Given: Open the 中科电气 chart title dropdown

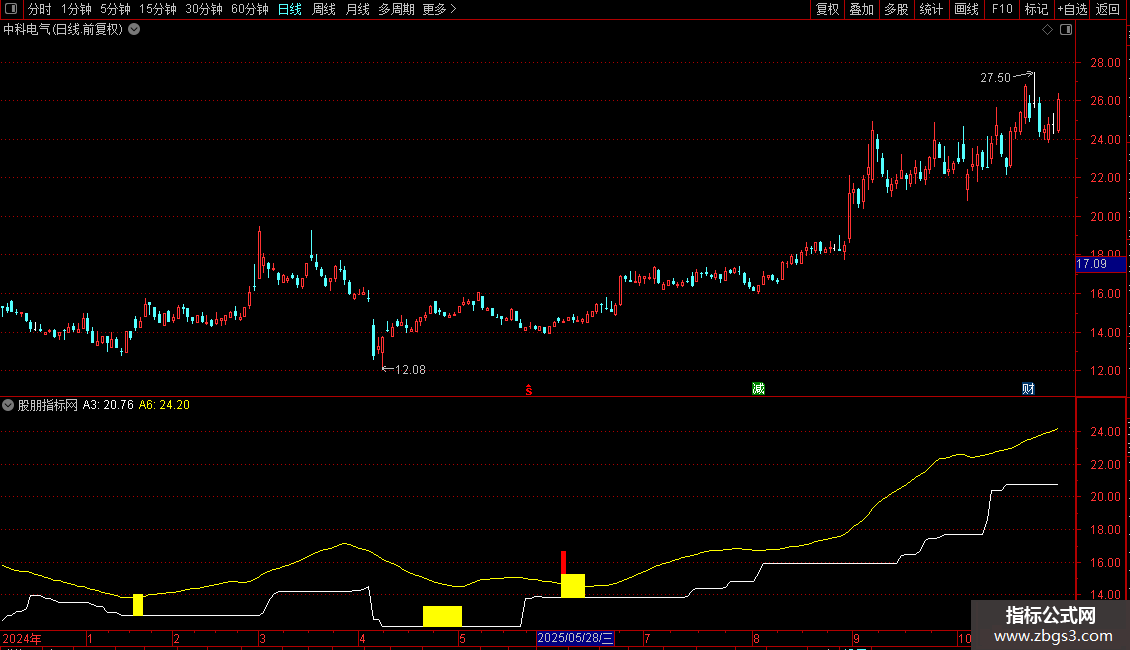Looking at the screenshot, I should (134, 30).
